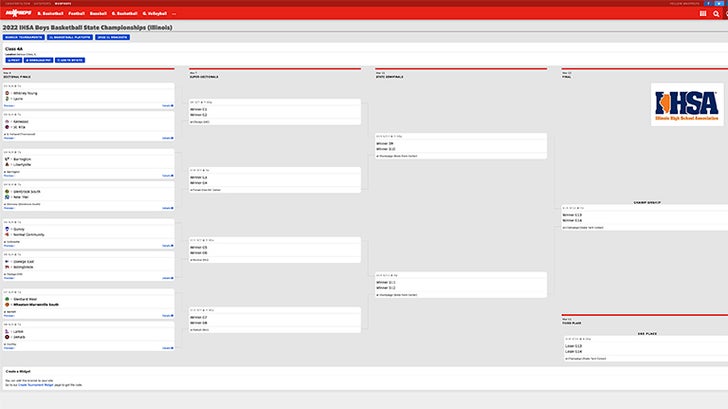Click the New Trier team logo
The width and height of the screenshot is (728, 409).
pyautogui.click(x=7, y=197)
